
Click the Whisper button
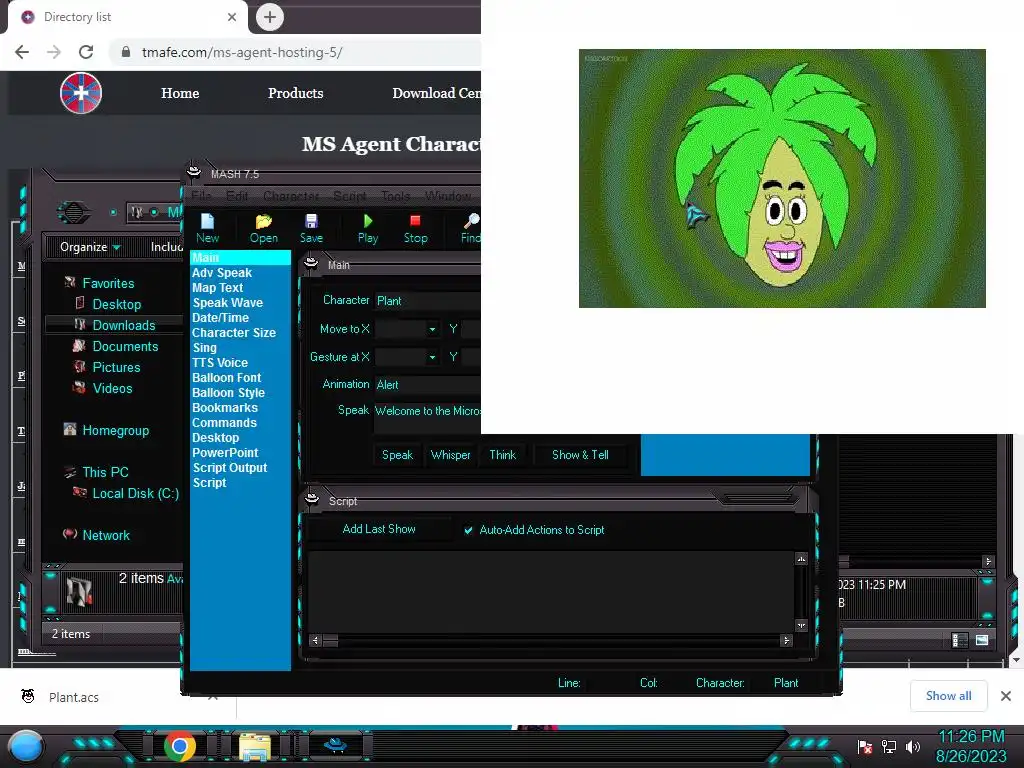click(451, 455)
